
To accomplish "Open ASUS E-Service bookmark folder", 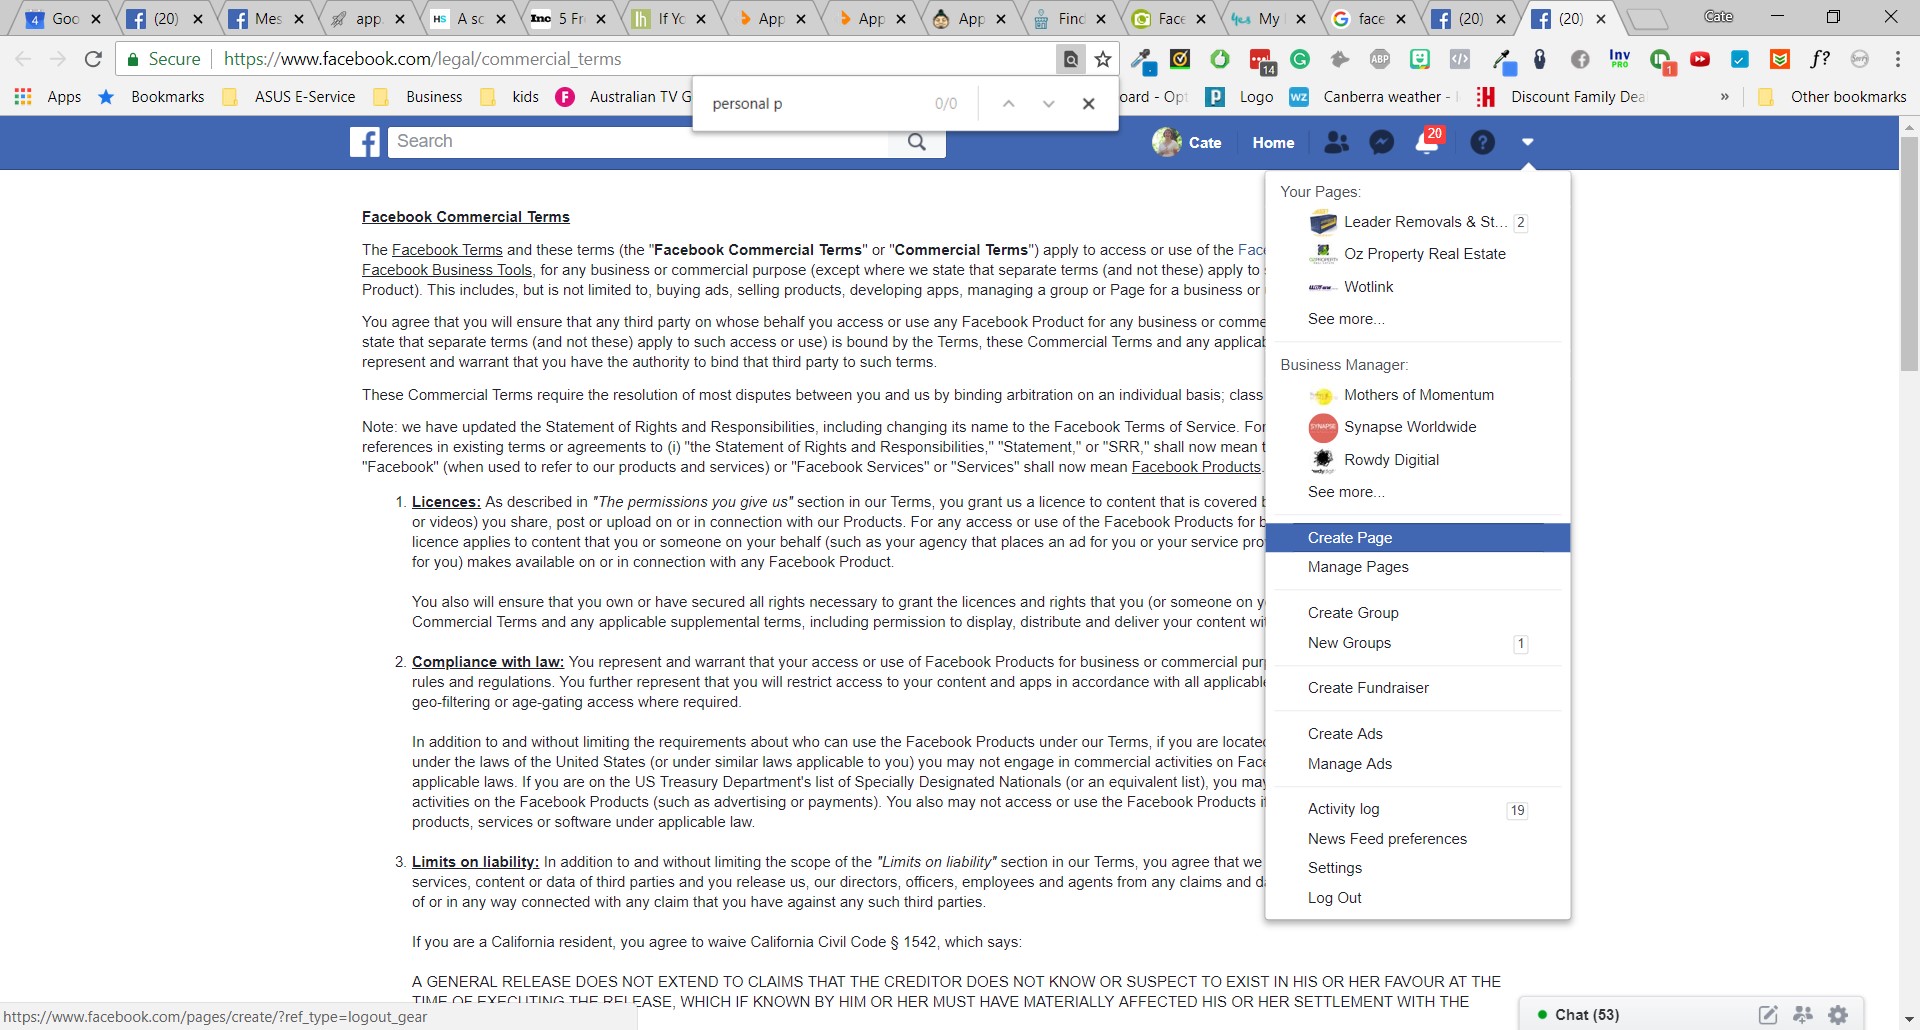I will pyautogui.click(x=289, y=97).
